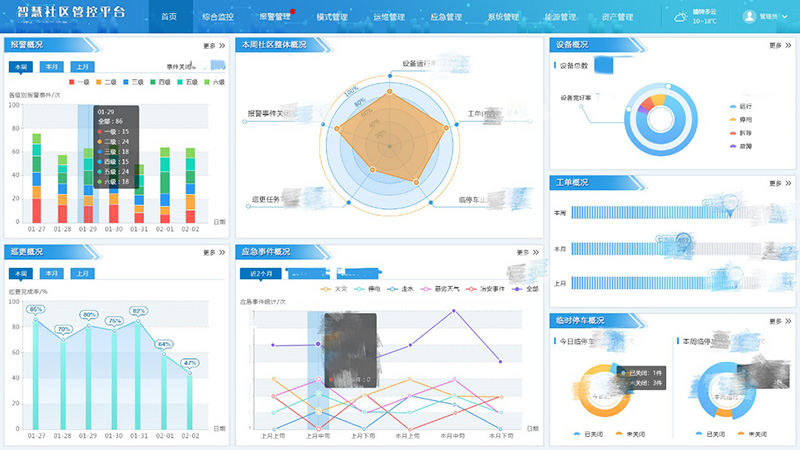Click the 85% patrol completion marker

coord(36,310)
